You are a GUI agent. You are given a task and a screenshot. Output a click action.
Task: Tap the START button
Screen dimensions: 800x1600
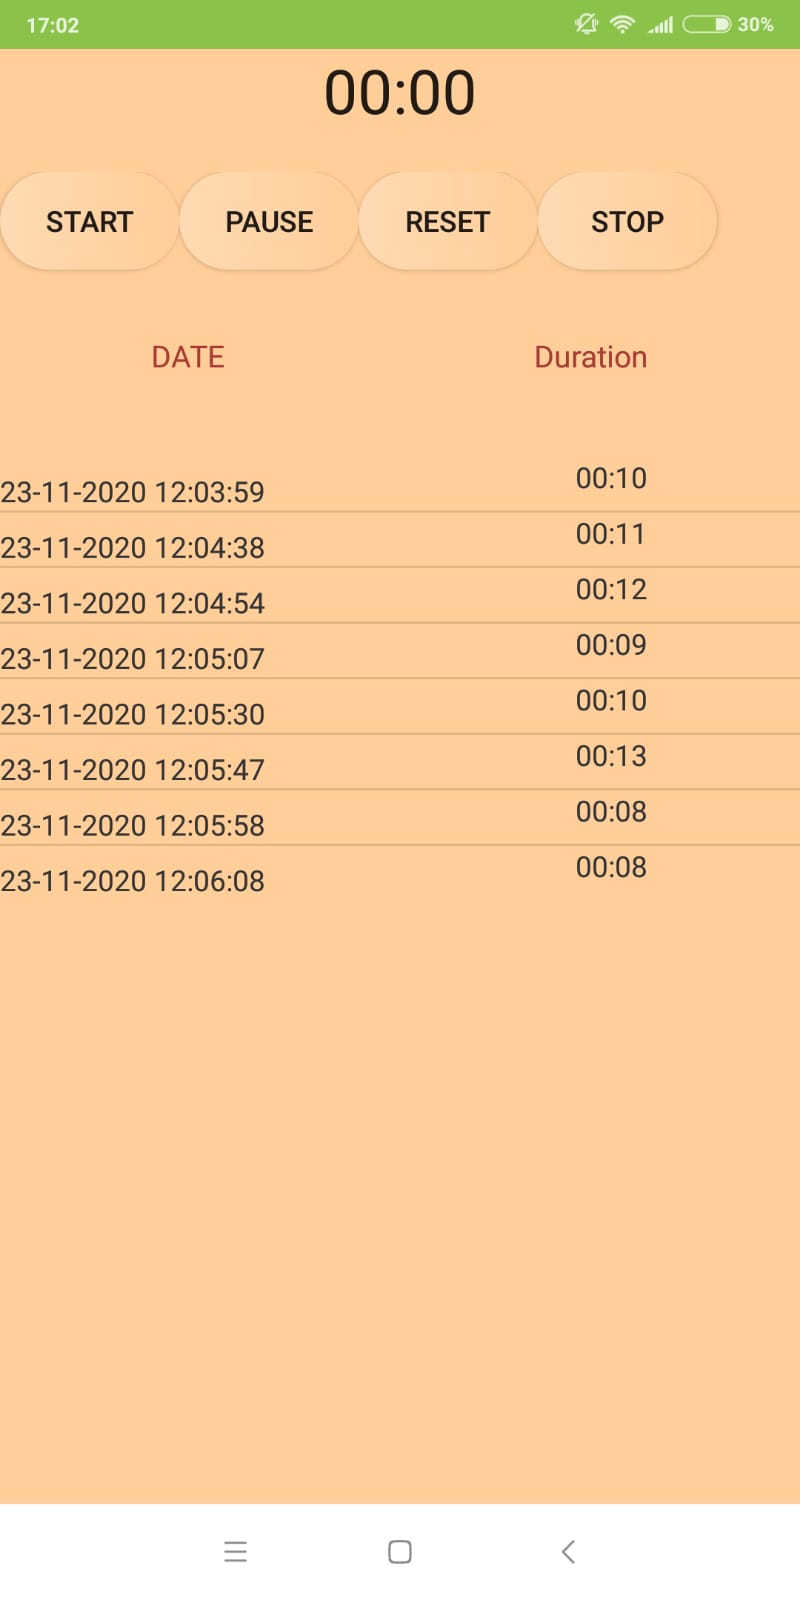[x=89, y=221]
